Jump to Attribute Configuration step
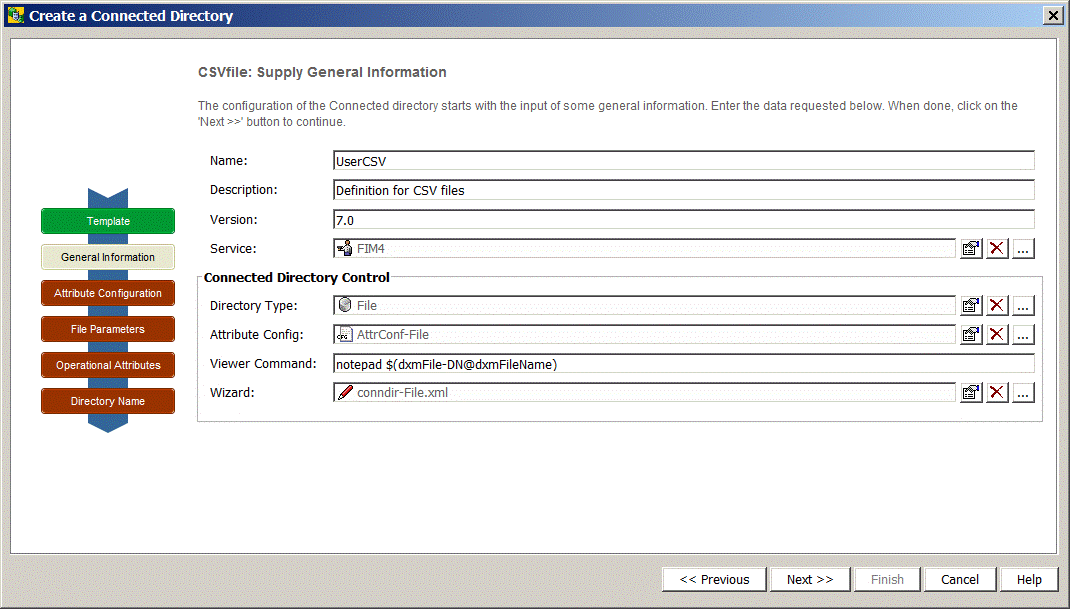The image size is (1070, 609). 108,293
